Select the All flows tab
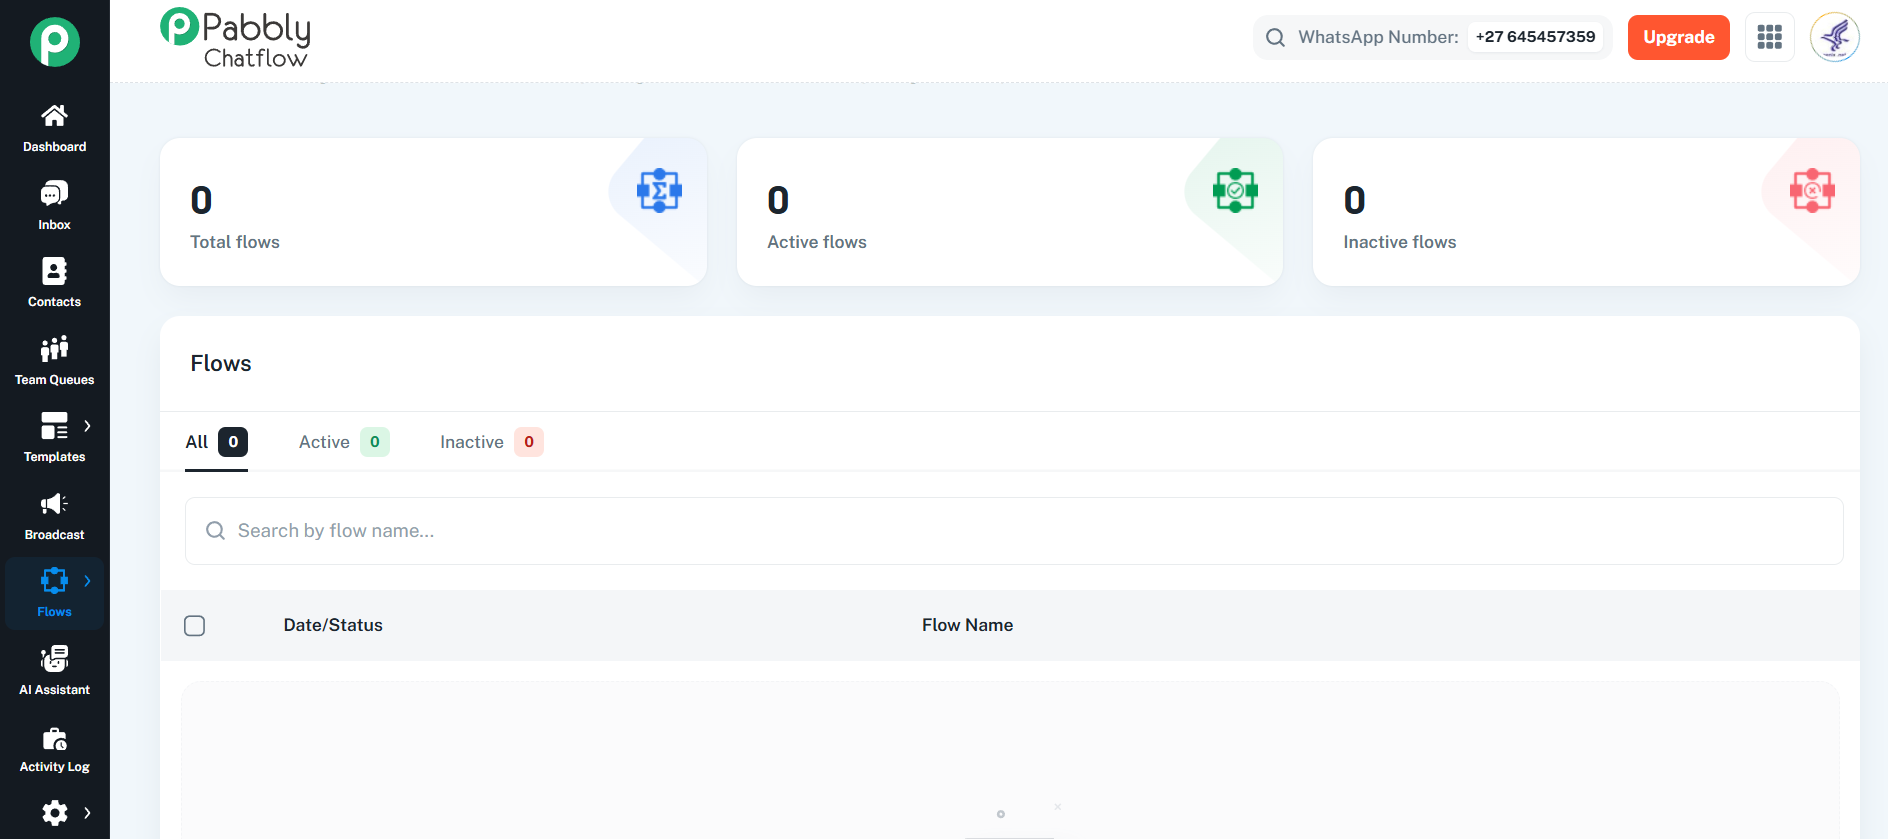The height and width of the screenshot is (839, 1888). [216, 442]
